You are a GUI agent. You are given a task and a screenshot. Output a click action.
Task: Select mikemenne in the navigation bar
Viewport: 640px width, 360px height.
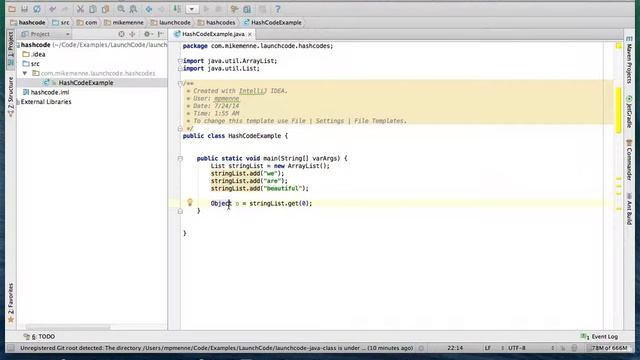(124, 22)
